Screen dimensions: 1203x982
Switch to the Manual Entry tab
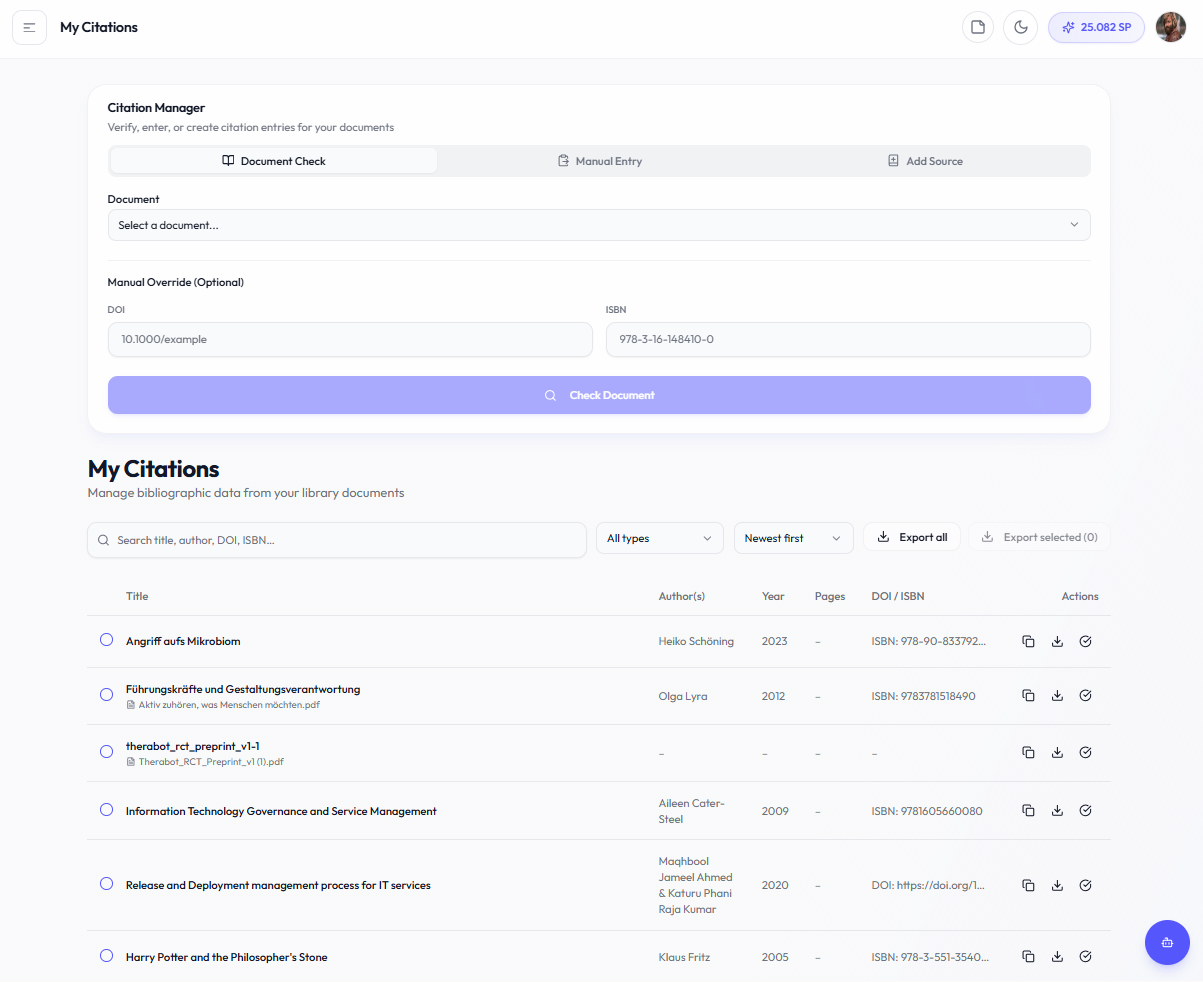(x=600, y=161)
